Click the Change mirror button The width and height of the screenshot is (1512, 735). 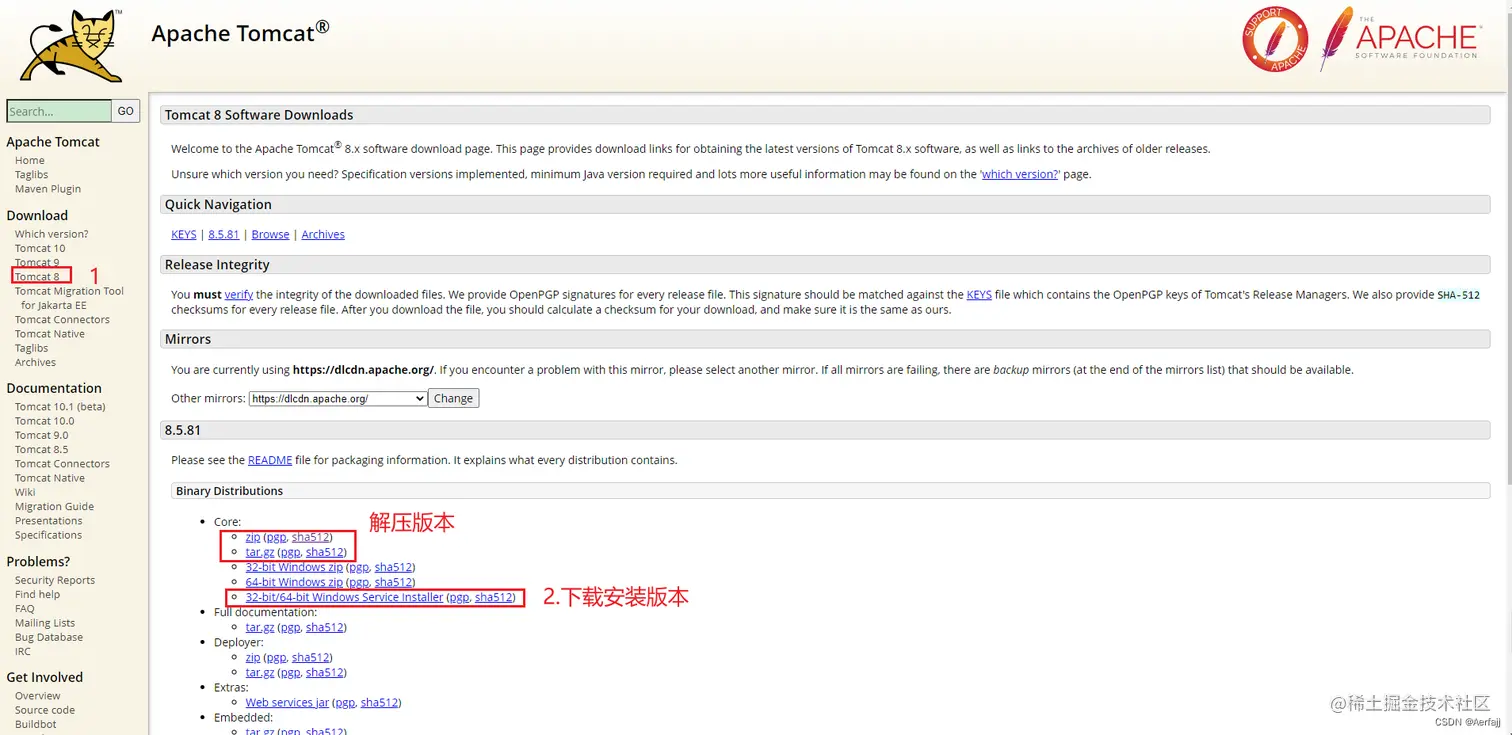454,398
